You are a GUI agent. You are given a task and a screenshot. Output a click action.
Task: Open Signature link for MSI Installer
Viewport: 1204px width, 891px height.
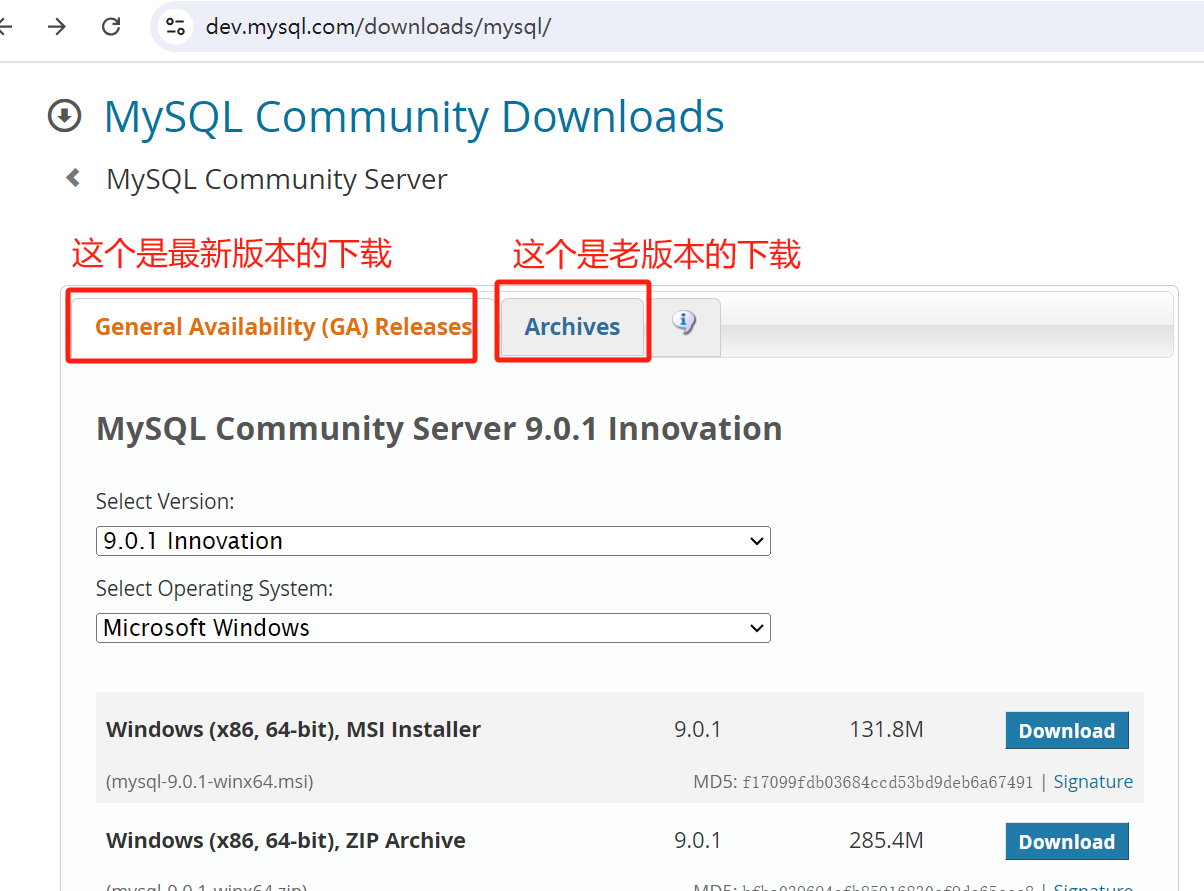pos(1093,782)
